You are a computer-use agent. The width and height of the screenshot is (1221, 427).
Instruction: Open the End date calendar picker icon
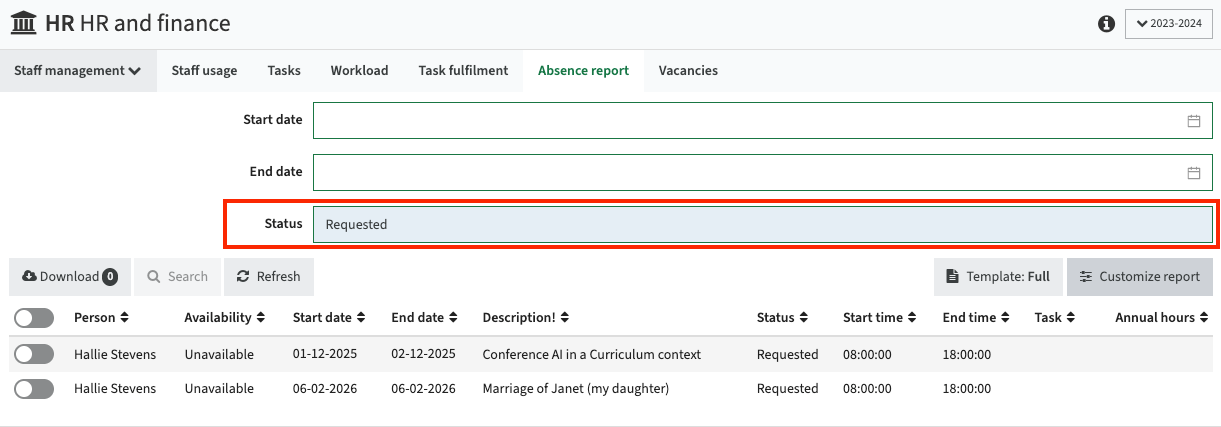(1193, 172)
